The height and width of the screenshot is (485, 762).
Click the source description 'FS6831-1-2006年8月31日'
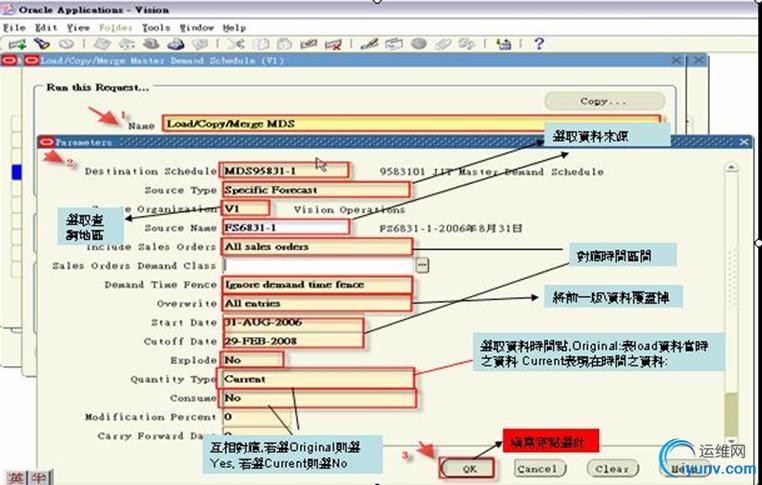pyautogui.click(x=450, y=228)
